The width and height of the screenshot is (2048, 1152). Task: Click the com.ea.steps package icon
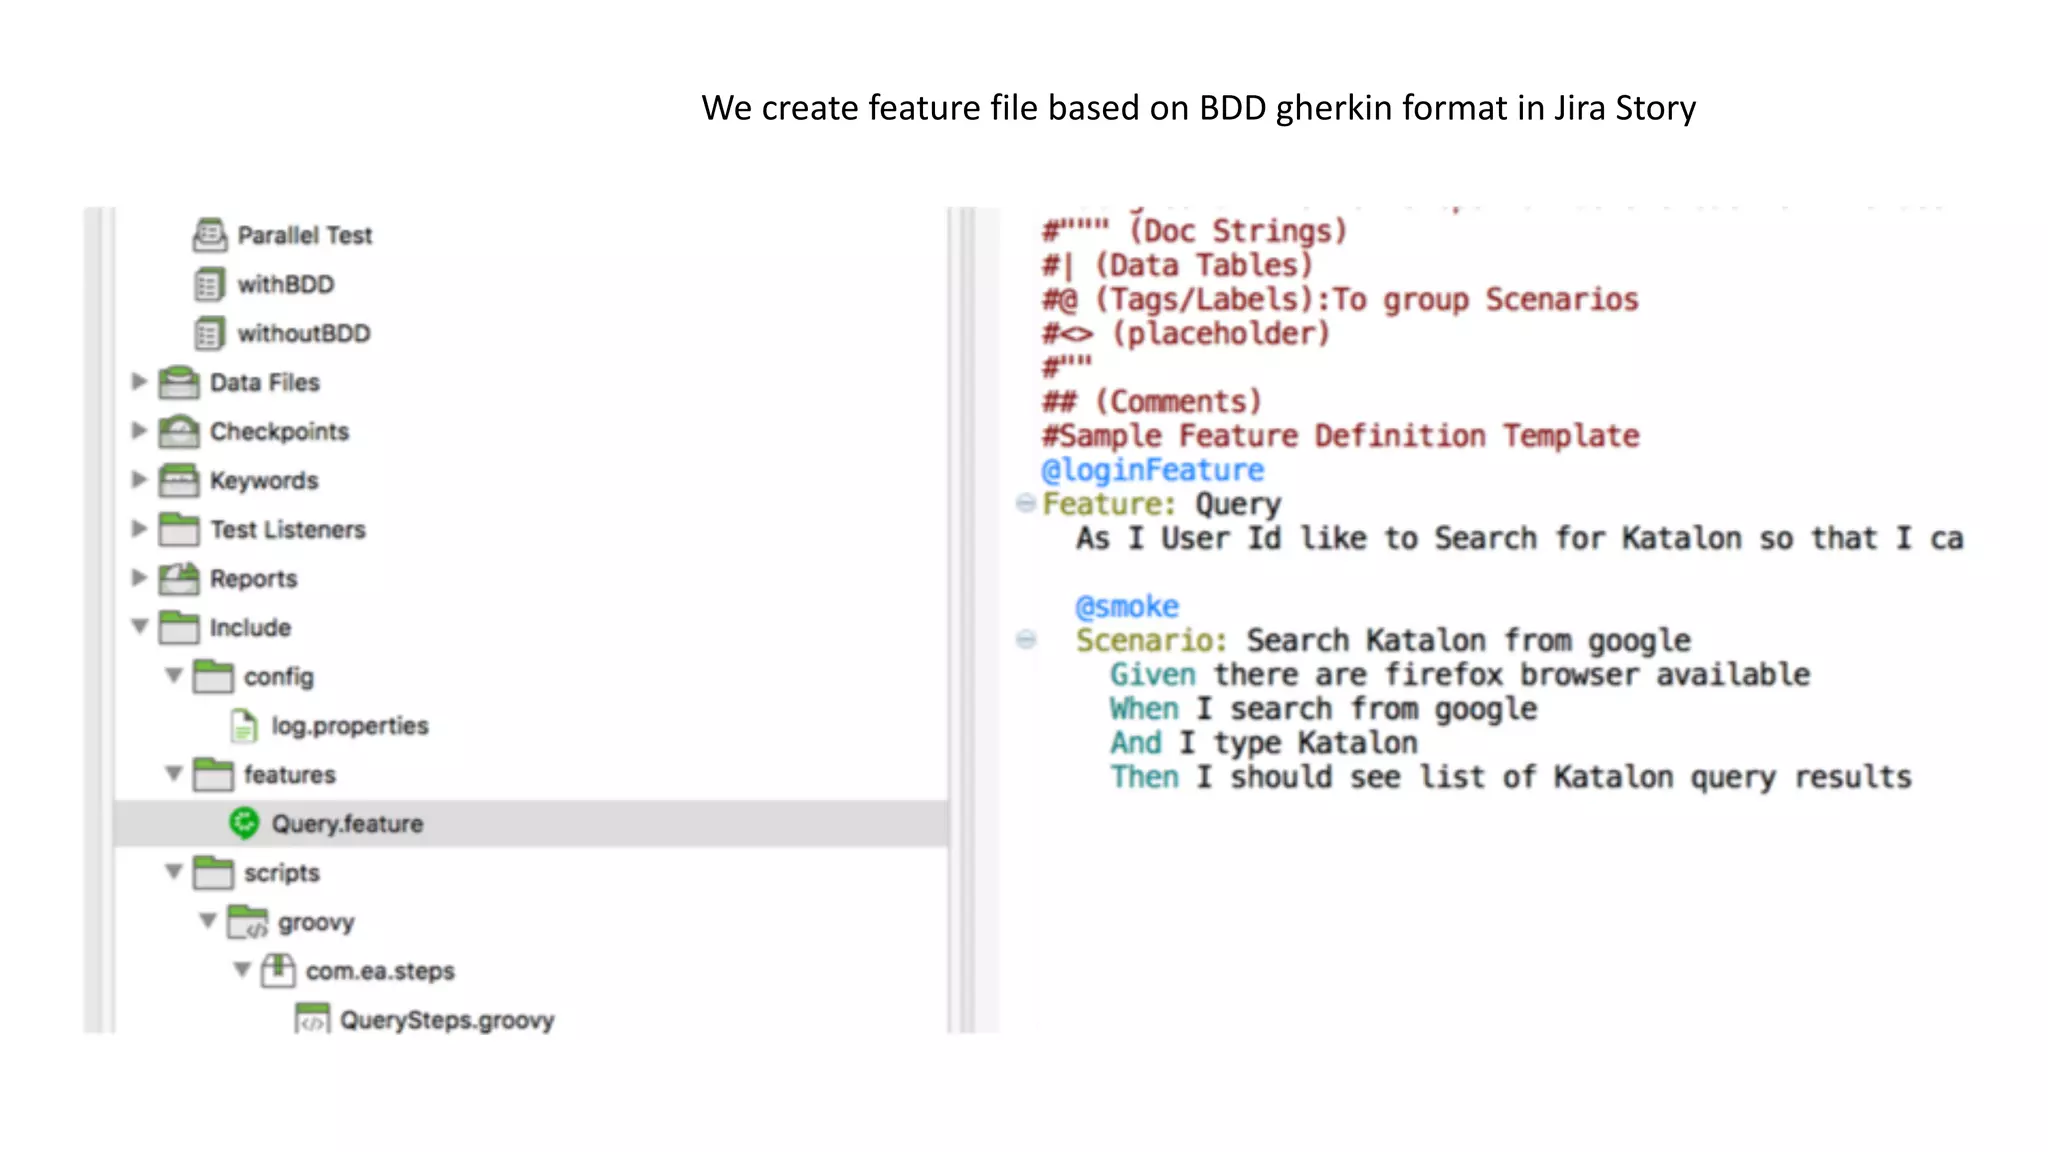click(278, 970)
